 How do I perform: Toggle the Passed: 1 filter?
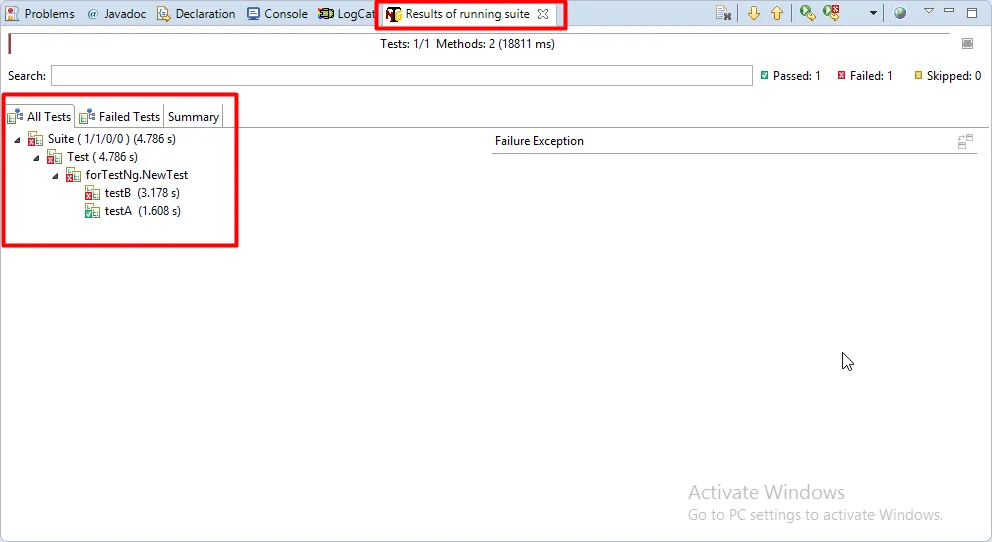coord(791,76)
